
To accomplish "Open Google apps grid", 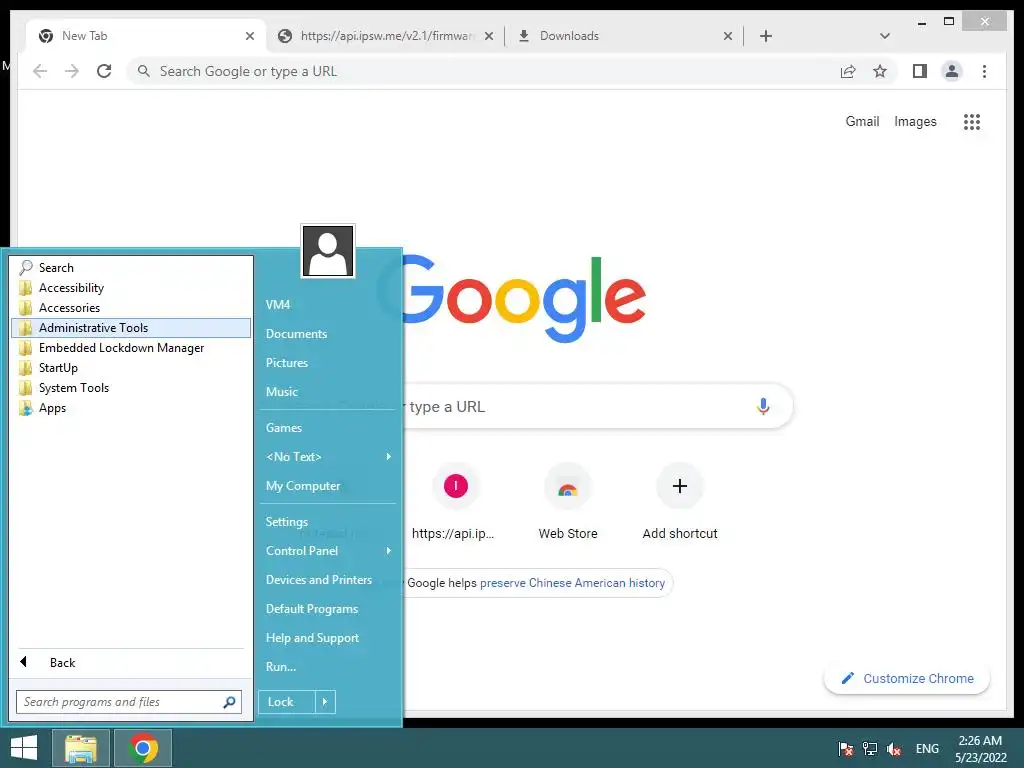I will (972, 121).
